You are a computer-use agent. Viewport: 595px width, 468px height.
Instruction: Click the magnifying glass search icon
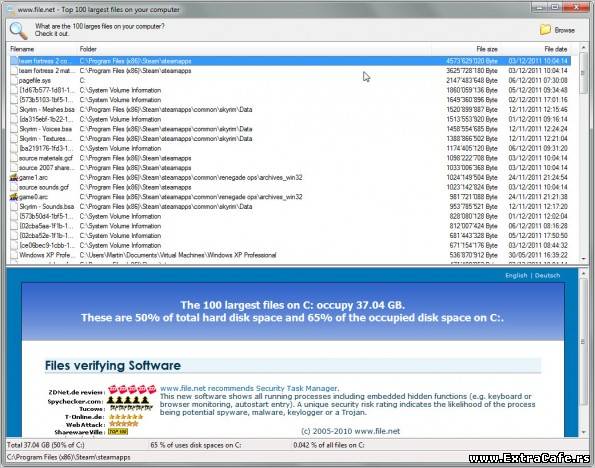tap(18, 30)
